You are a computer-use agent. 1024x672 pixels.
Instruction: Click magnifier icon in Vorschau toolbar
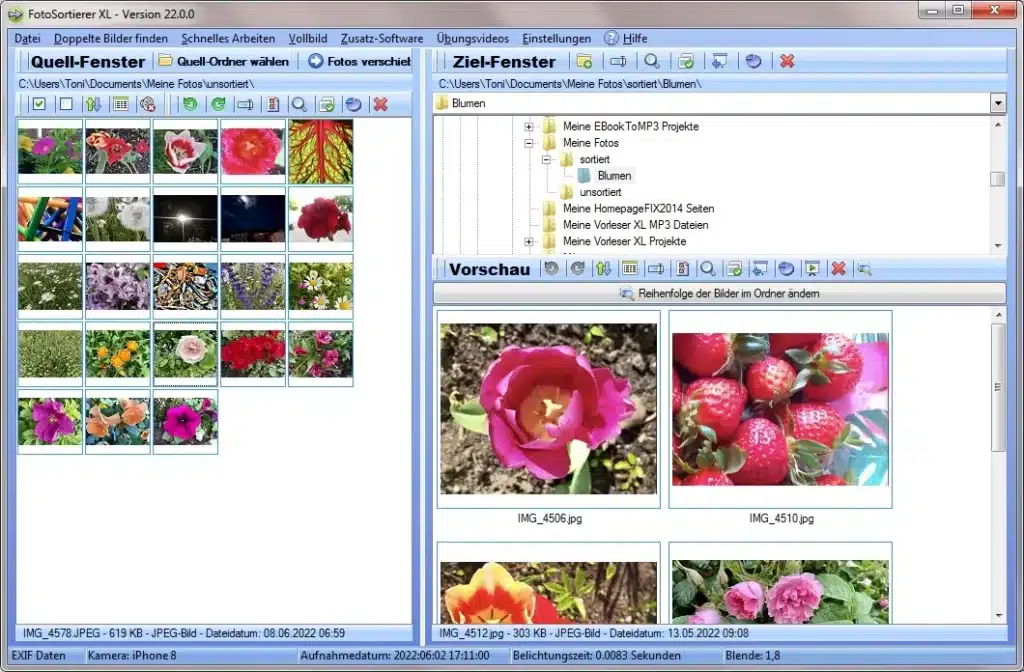708,268
